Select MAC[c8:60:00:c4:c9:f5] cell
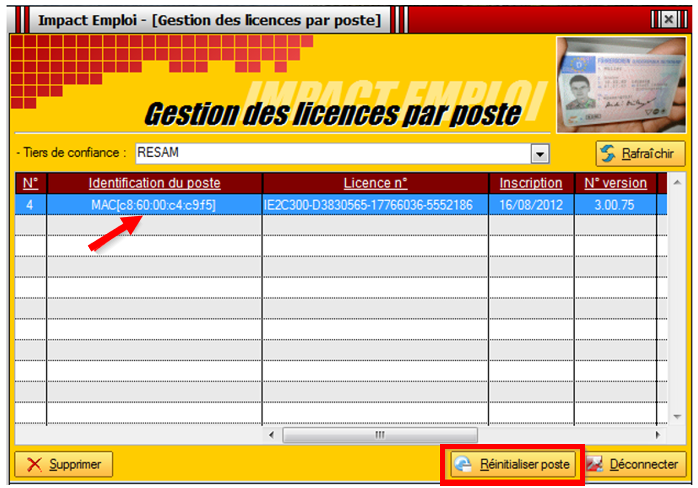 point(154,205)
